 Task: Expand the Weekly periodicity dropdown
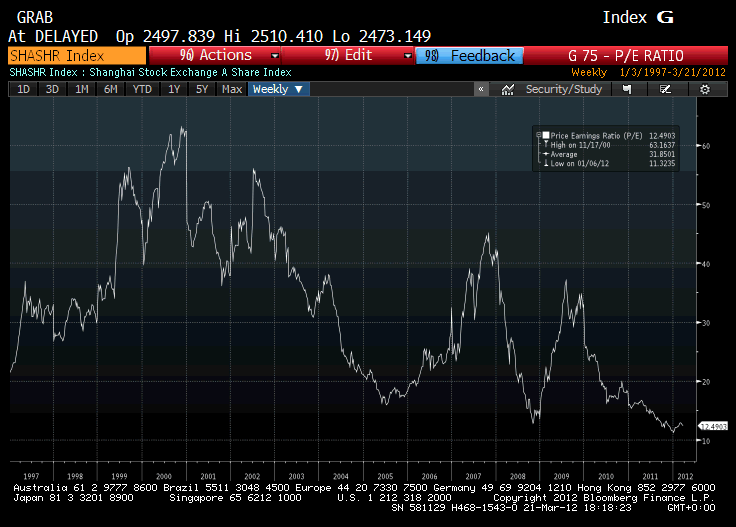278,89
